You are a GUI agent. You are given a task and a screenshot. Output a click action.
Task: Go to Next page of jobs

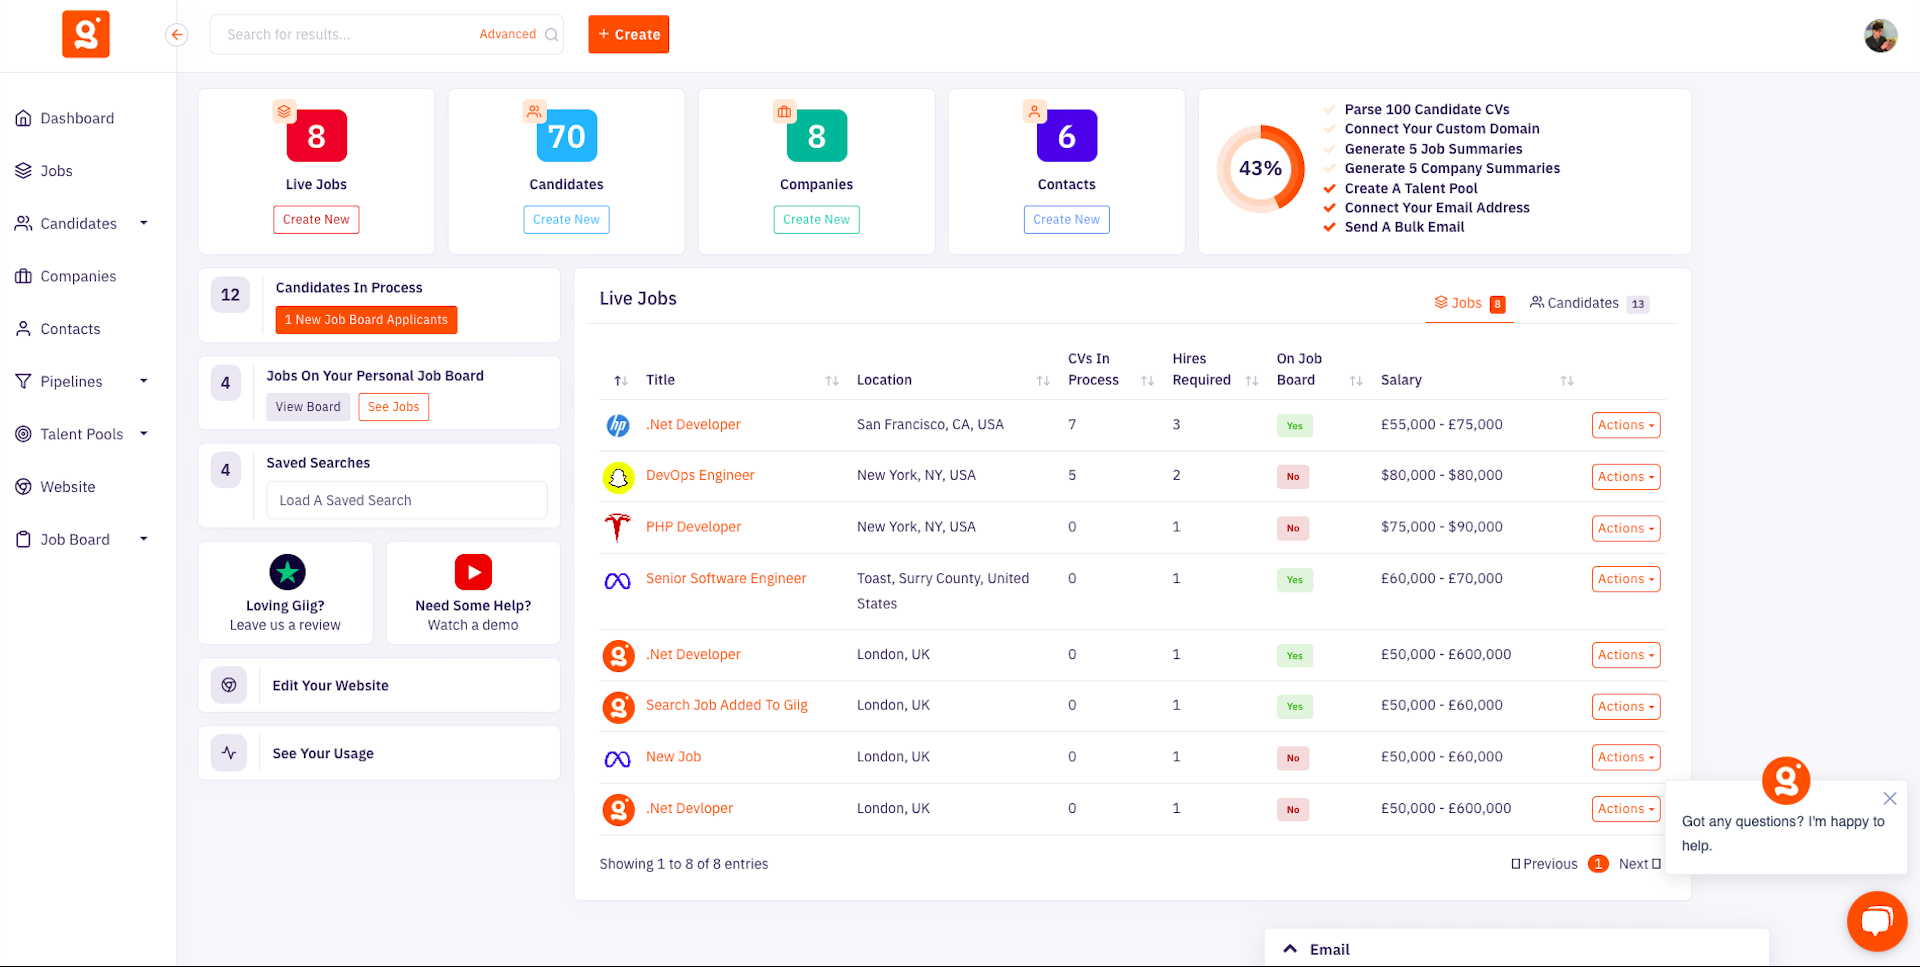[1640, 864]
